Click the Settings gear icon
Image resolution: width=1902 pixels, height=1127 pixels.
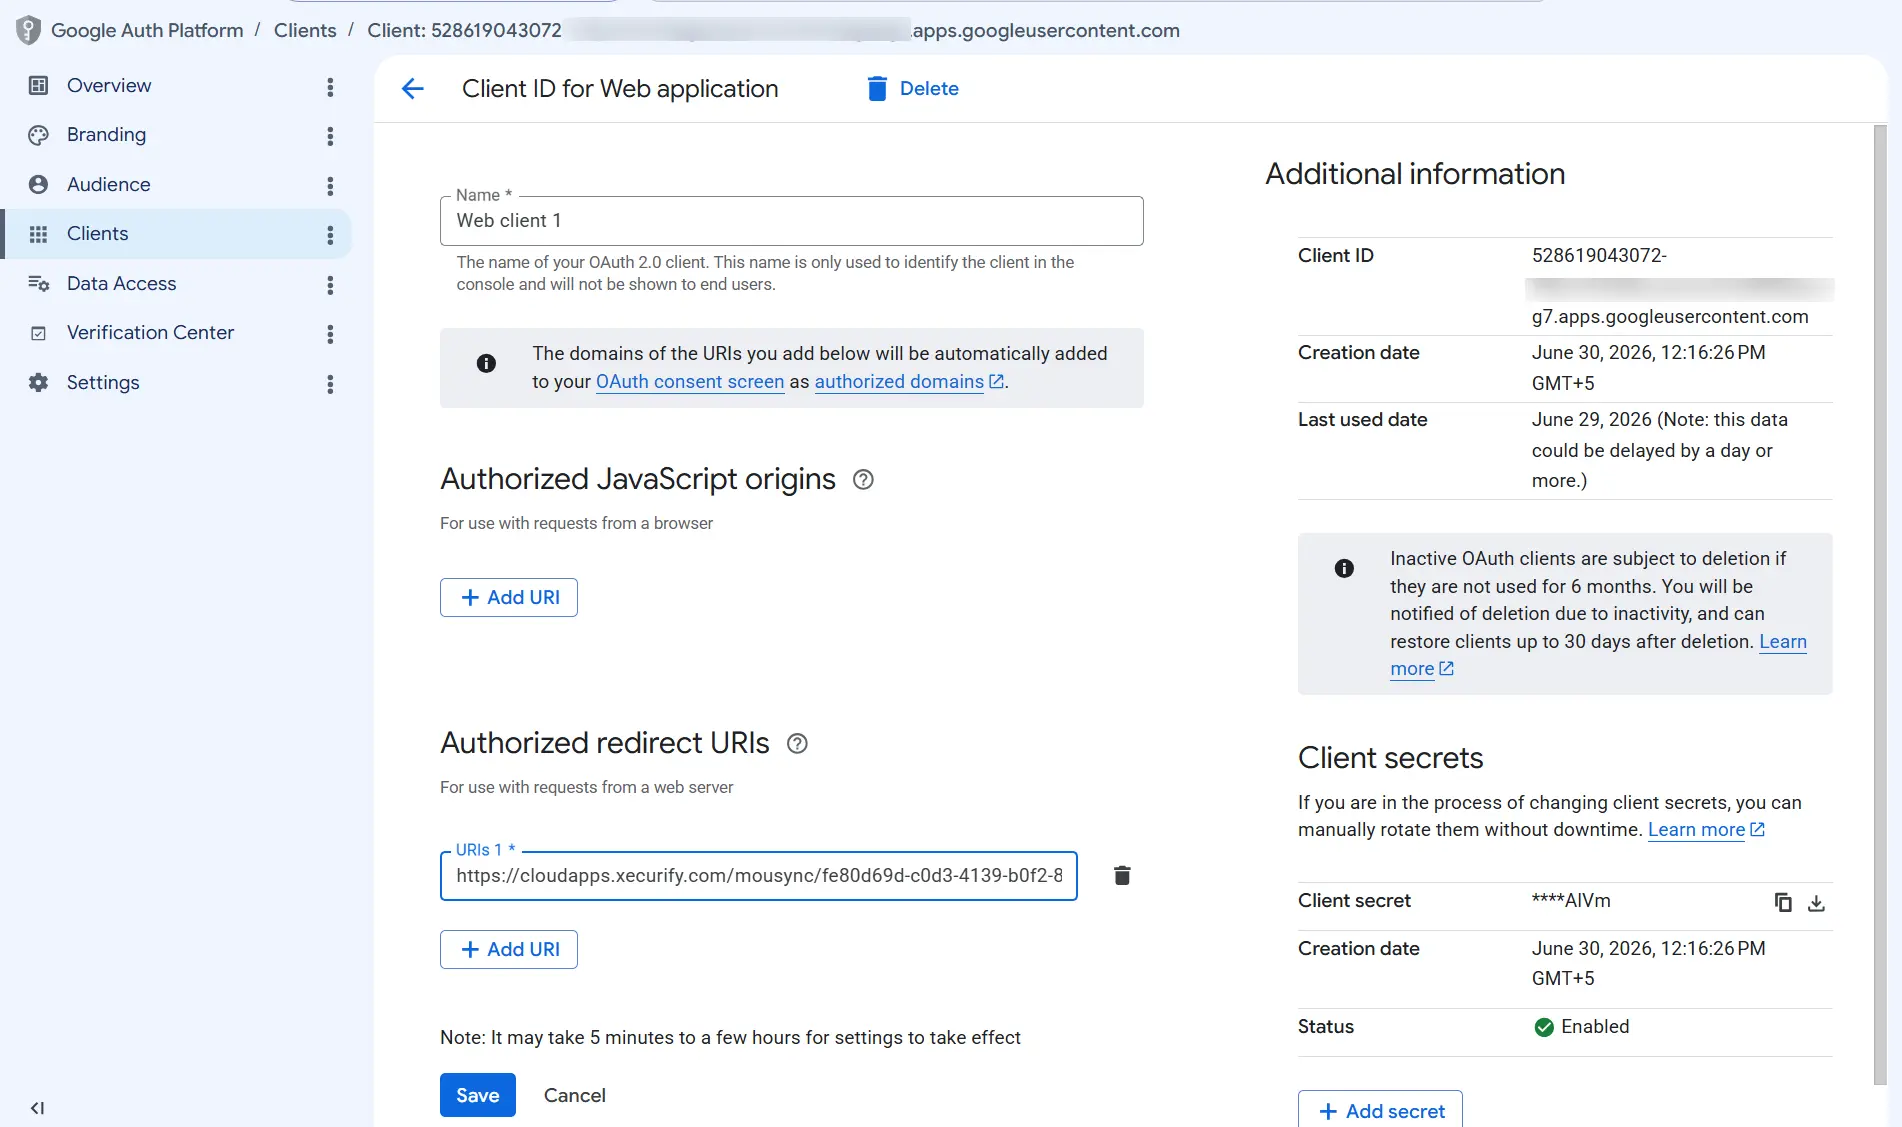pyautogui.click(x=38, y=382)
